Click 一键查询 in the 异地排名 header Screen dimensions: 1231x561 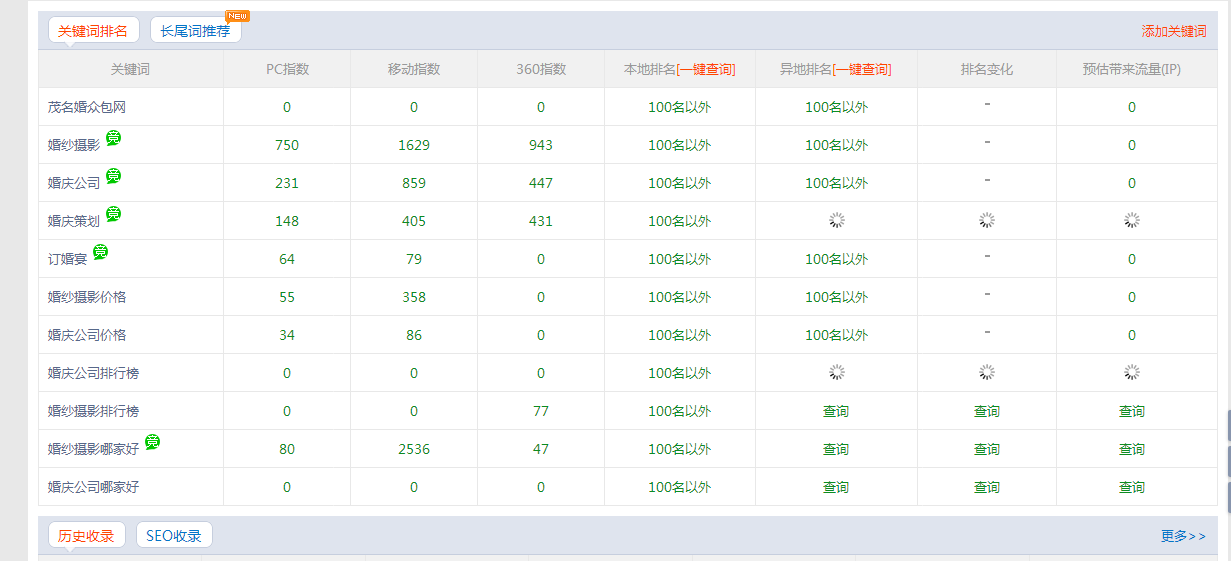point(861,69)
